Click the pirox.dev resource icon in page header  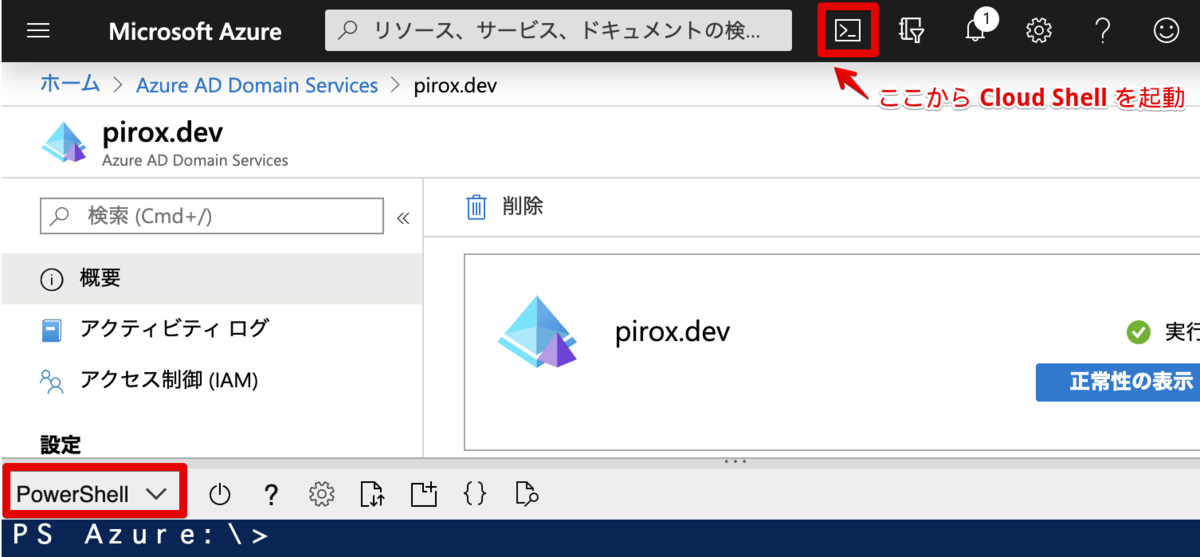pos(65,143)
